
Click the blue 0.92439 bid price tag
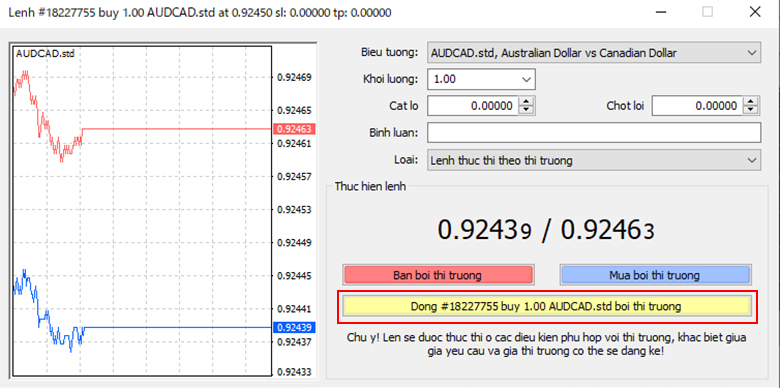[294, 327]
